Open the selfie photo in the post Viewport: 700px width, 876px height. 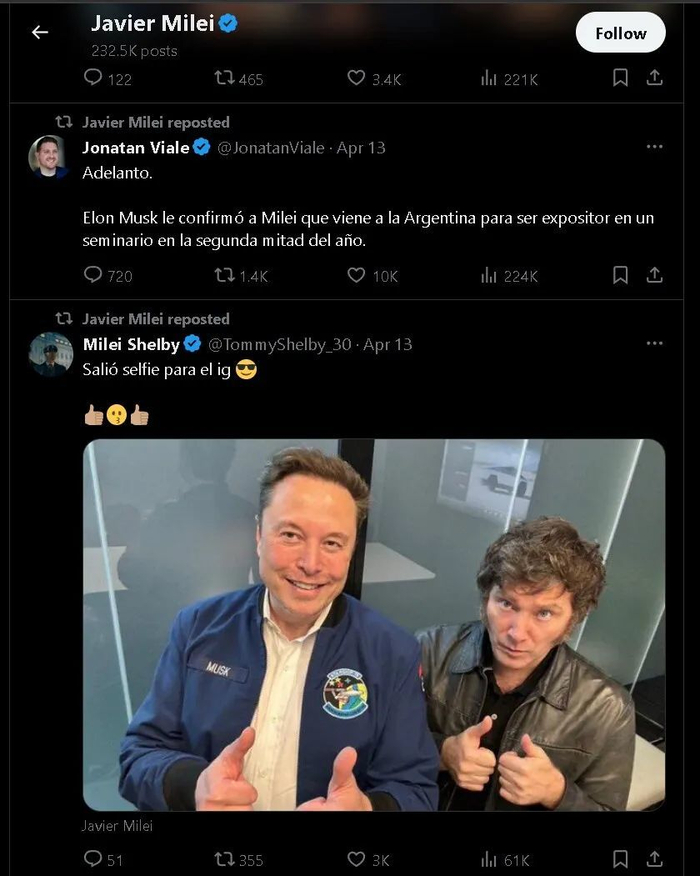[373, 625]
